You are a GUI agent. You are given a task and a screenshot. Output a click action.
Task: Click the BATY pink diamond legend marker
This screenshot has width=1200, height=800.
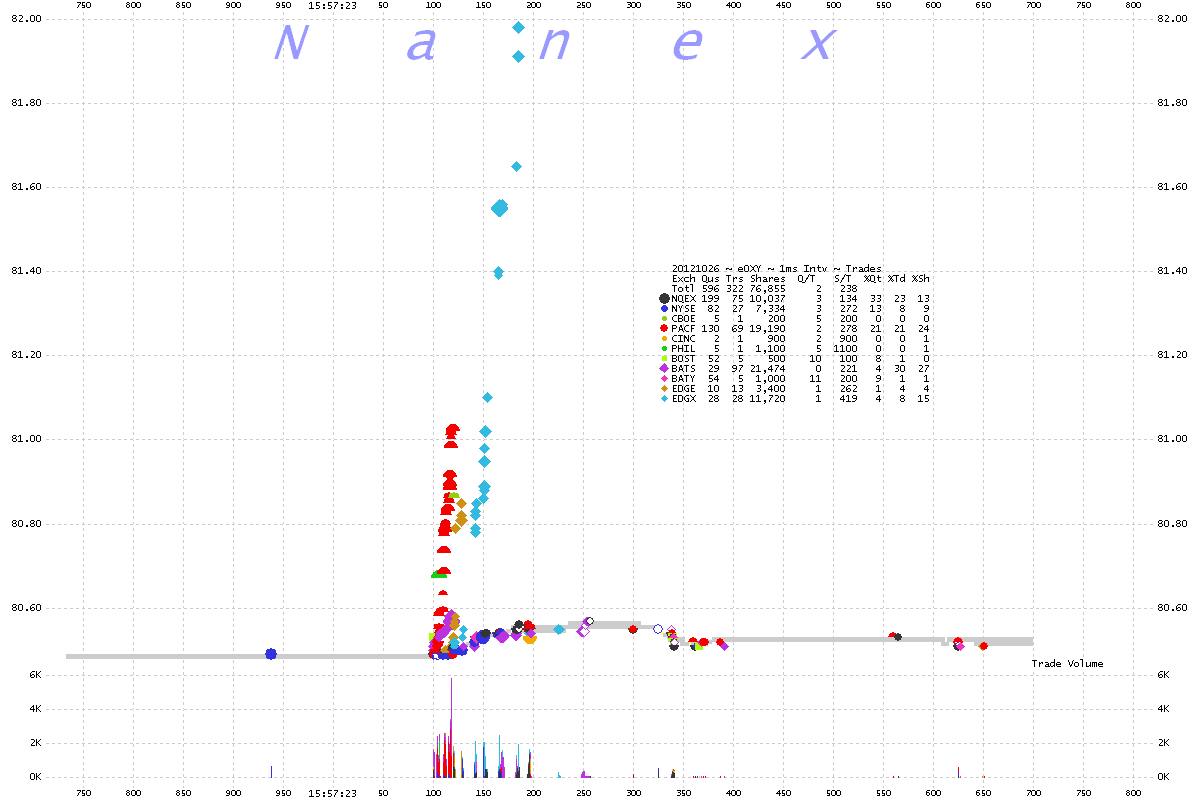(664, 378)
